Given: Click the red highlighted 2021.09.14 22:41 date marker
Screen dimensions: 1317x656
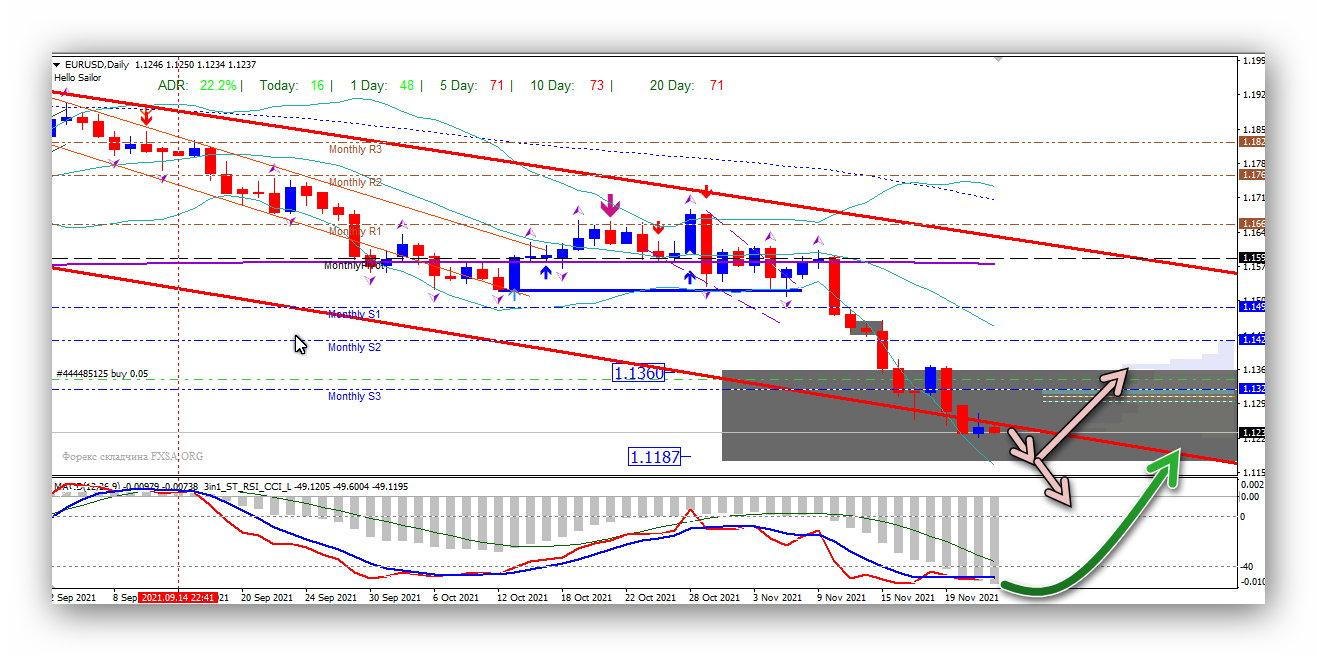Looking at the screenshot, I should 179,597.
